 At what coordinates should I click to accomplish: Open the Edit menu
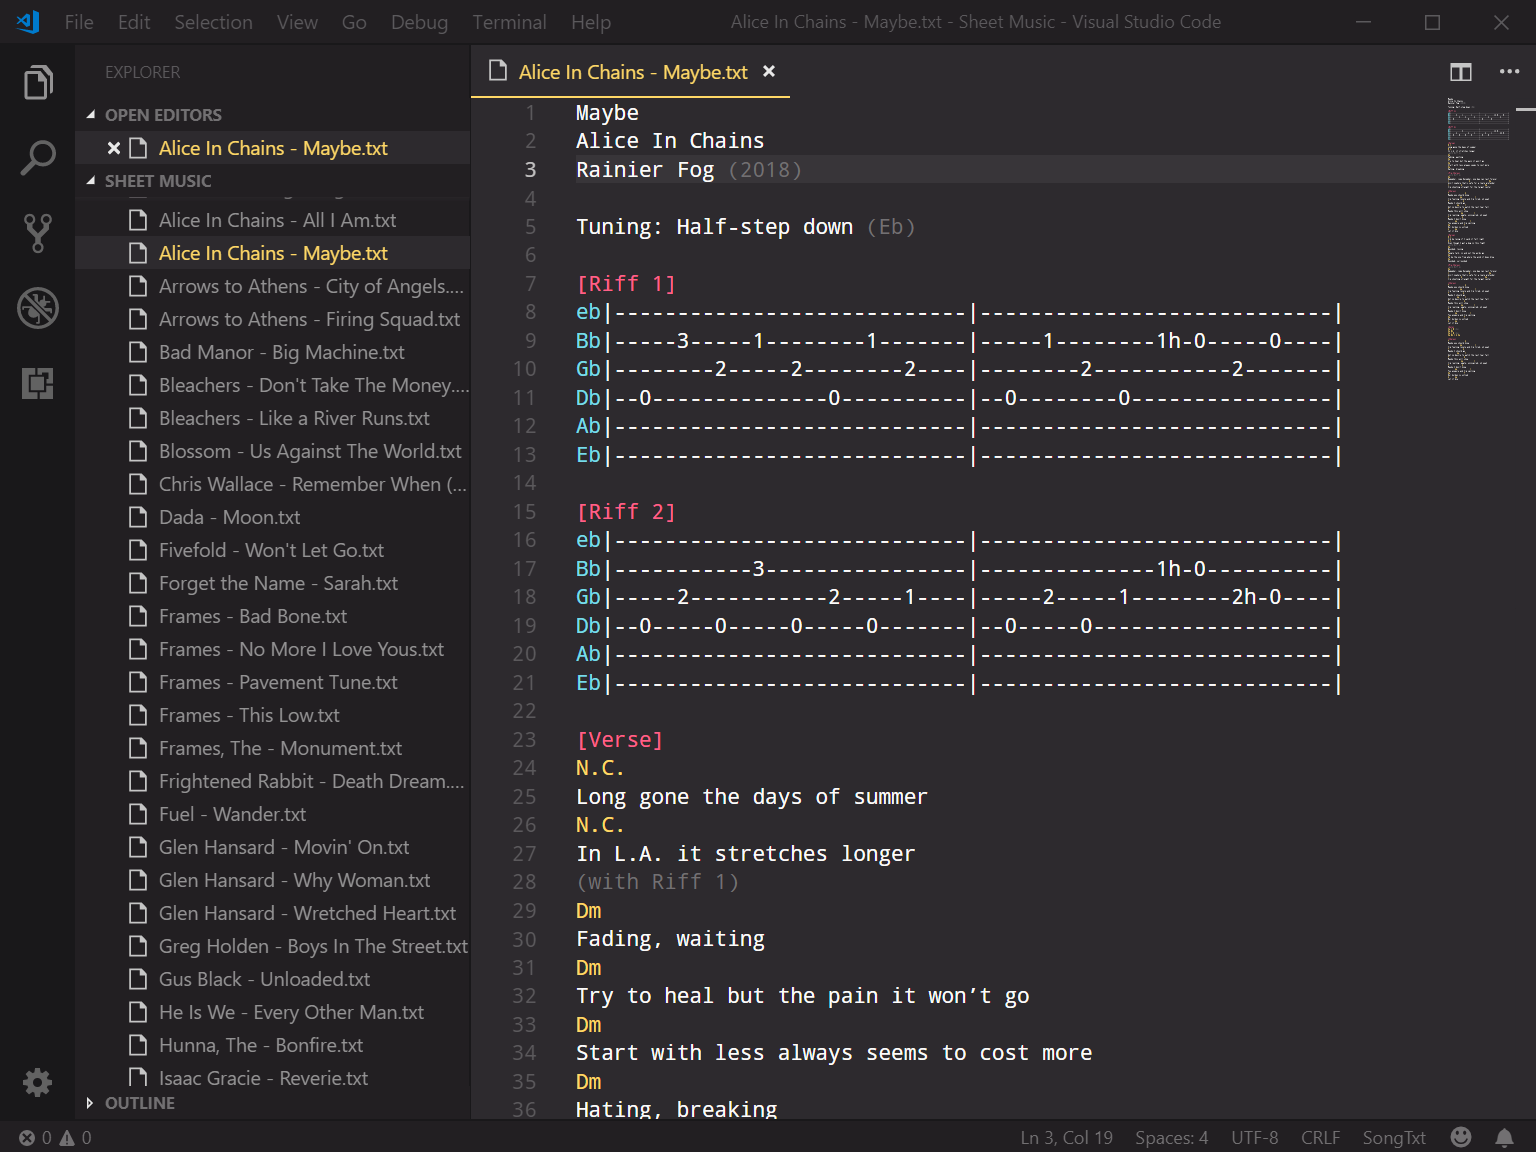coord(134,22)
